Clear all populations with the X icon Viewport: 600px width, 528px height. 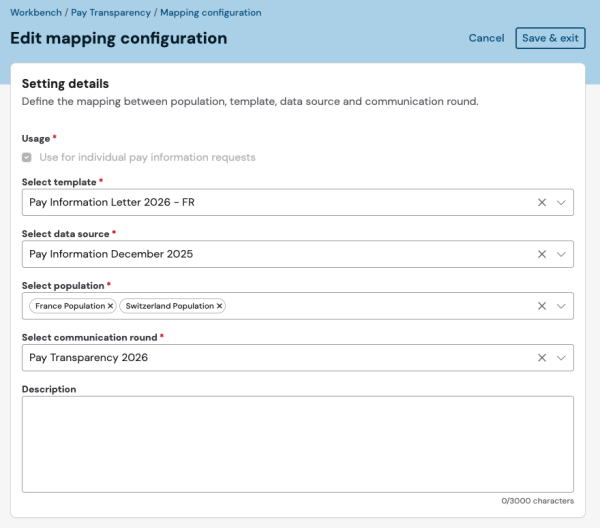point(541,306)
